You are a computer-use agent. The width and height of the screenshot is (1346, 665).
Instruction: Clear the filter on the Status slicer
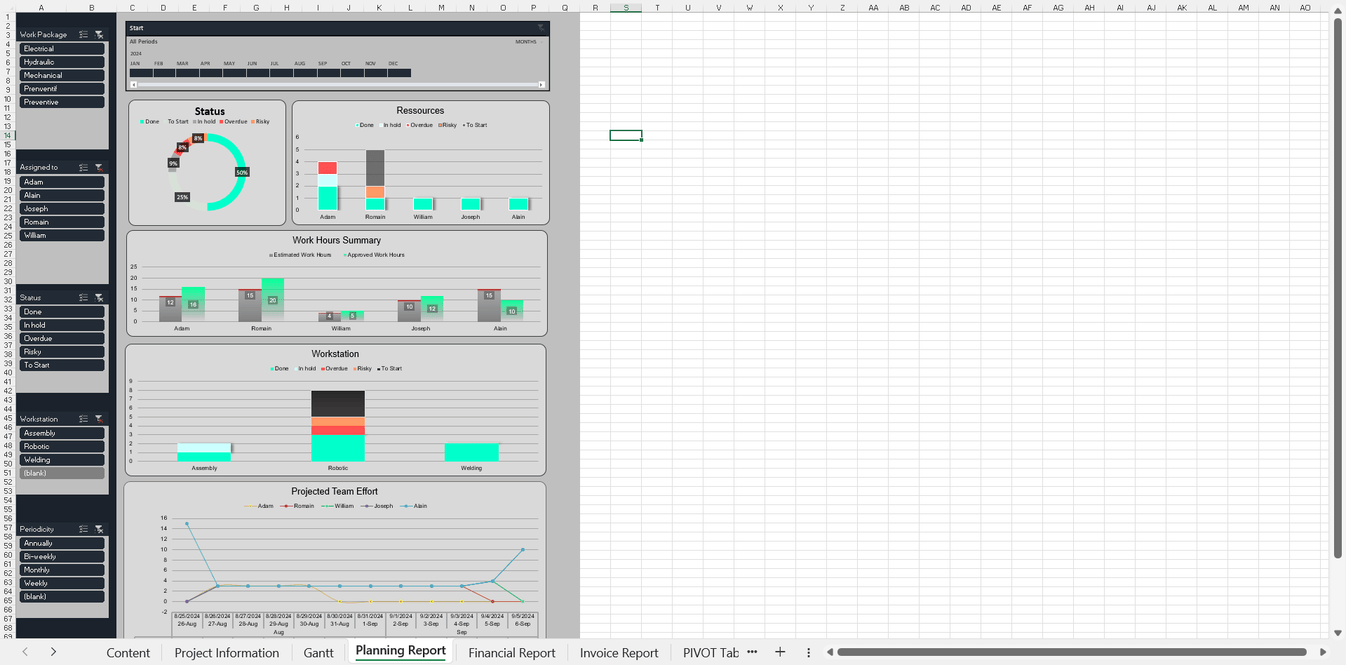(98, 297)
